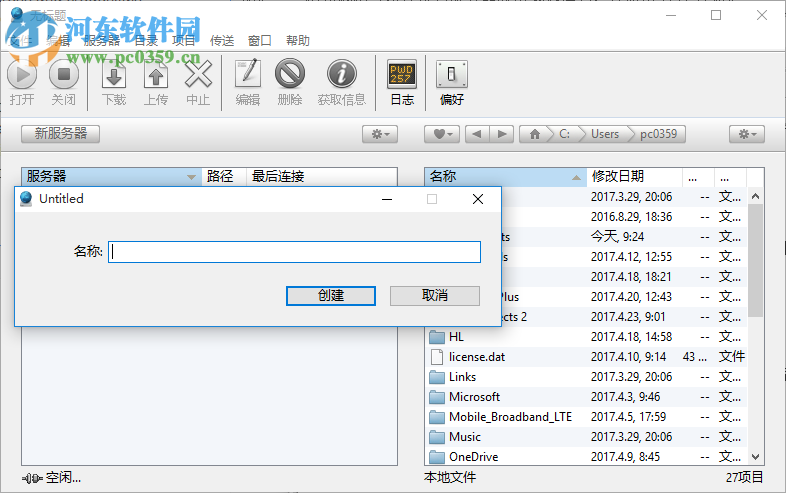Click the Open (打开) toolbar icon
The height and width of the screenshot is (493, 786).
[x=22, y=75]
